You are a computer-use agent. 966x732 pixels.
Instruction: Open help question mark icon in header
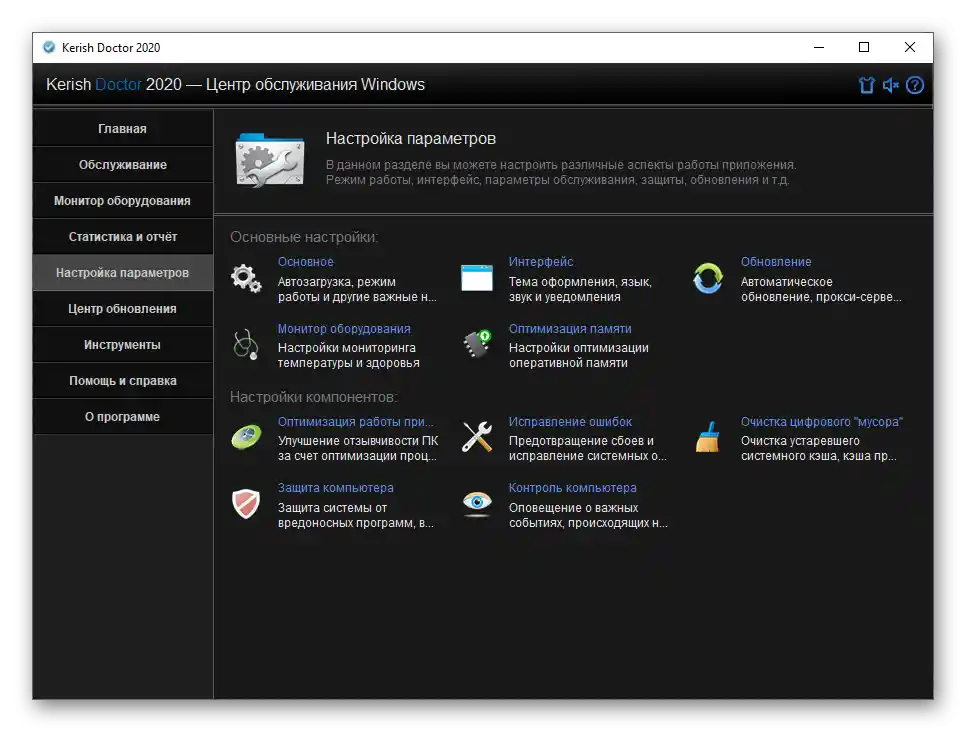[915, 85]
